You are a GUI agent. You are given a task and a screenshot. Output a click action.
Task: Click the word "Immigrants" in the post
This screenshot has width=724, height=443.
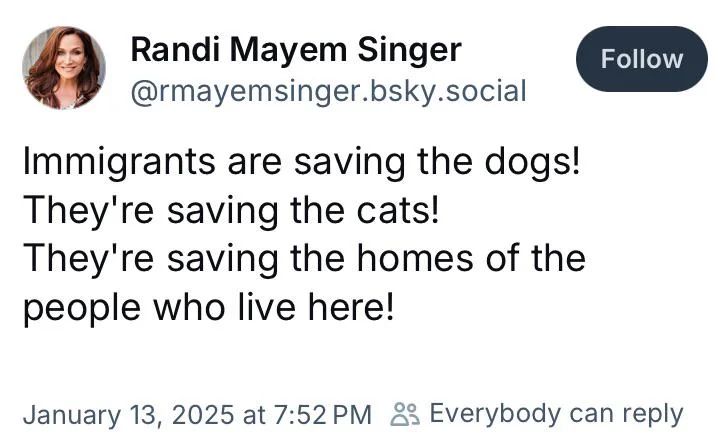(119, 162)
